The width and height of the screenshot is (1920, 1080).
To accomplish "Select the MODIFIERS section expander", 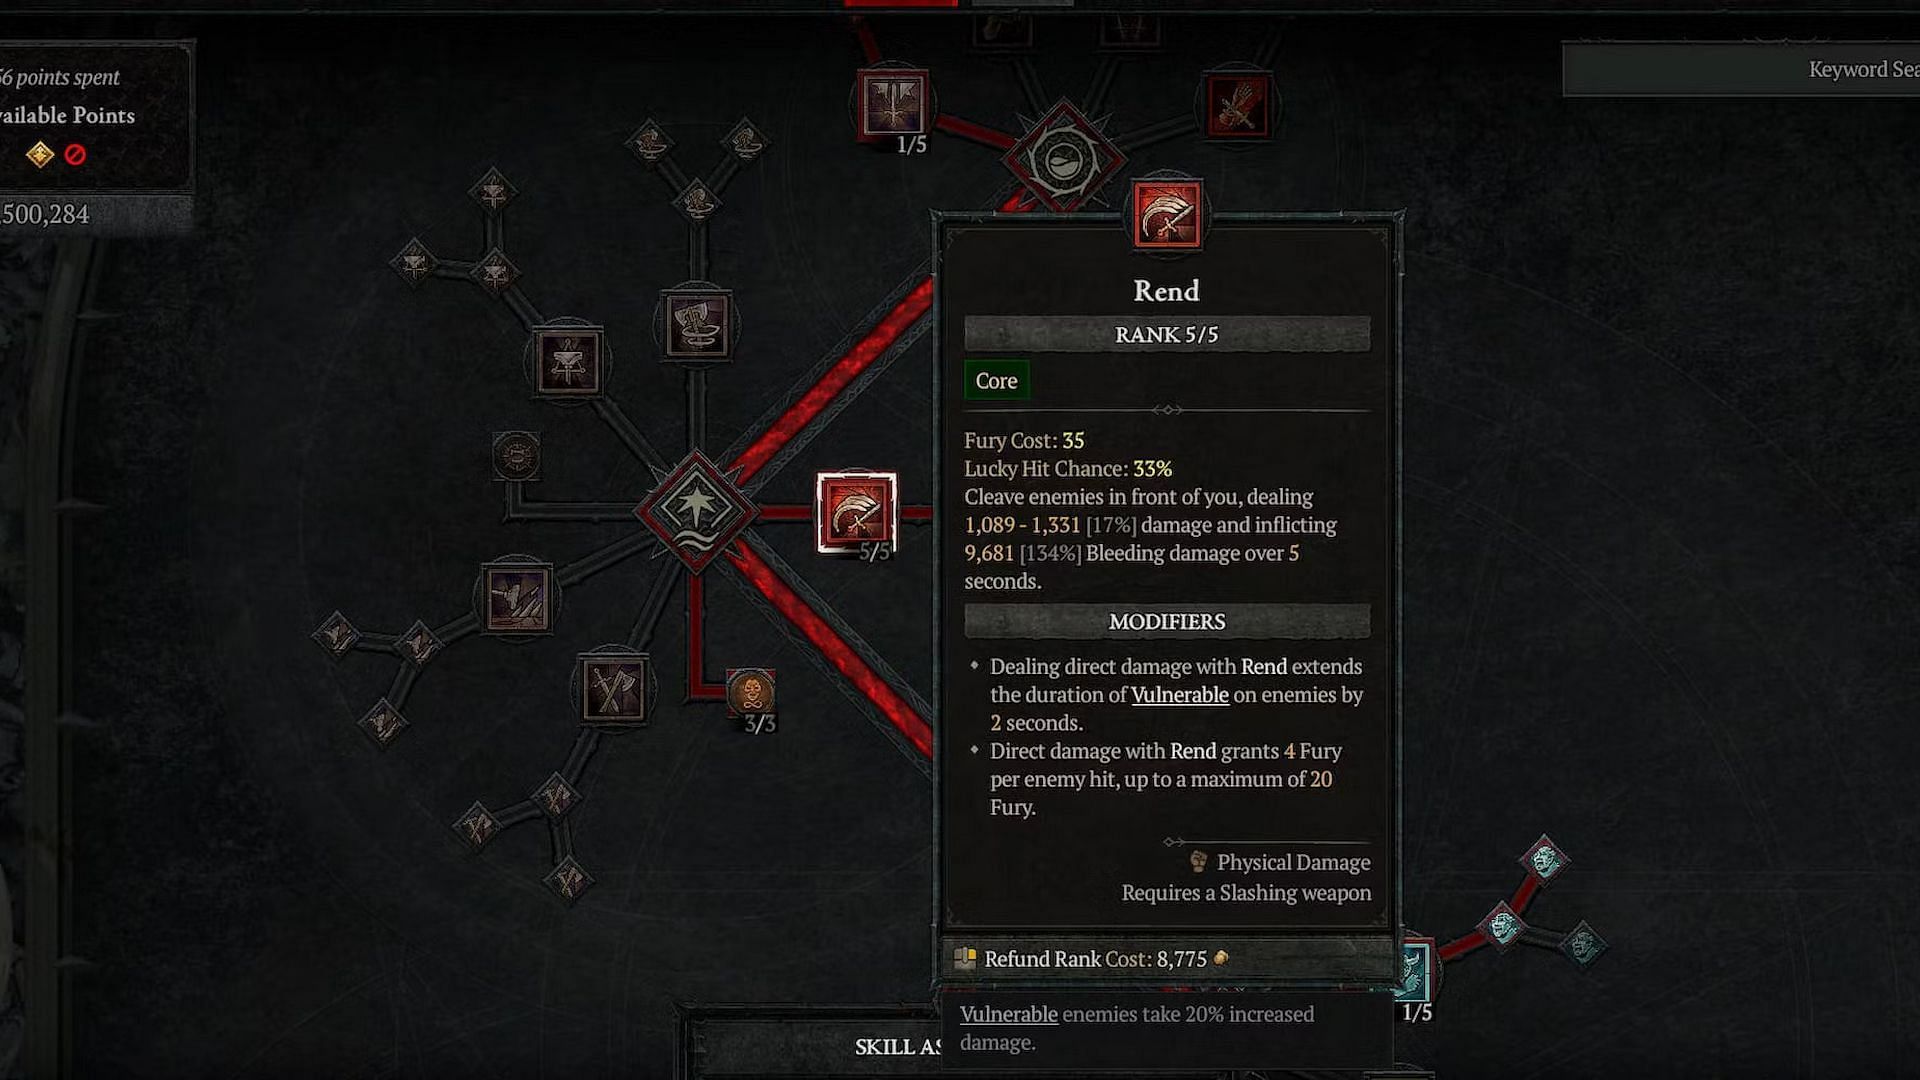I will pyautogui.click(x=1166, y=621).
